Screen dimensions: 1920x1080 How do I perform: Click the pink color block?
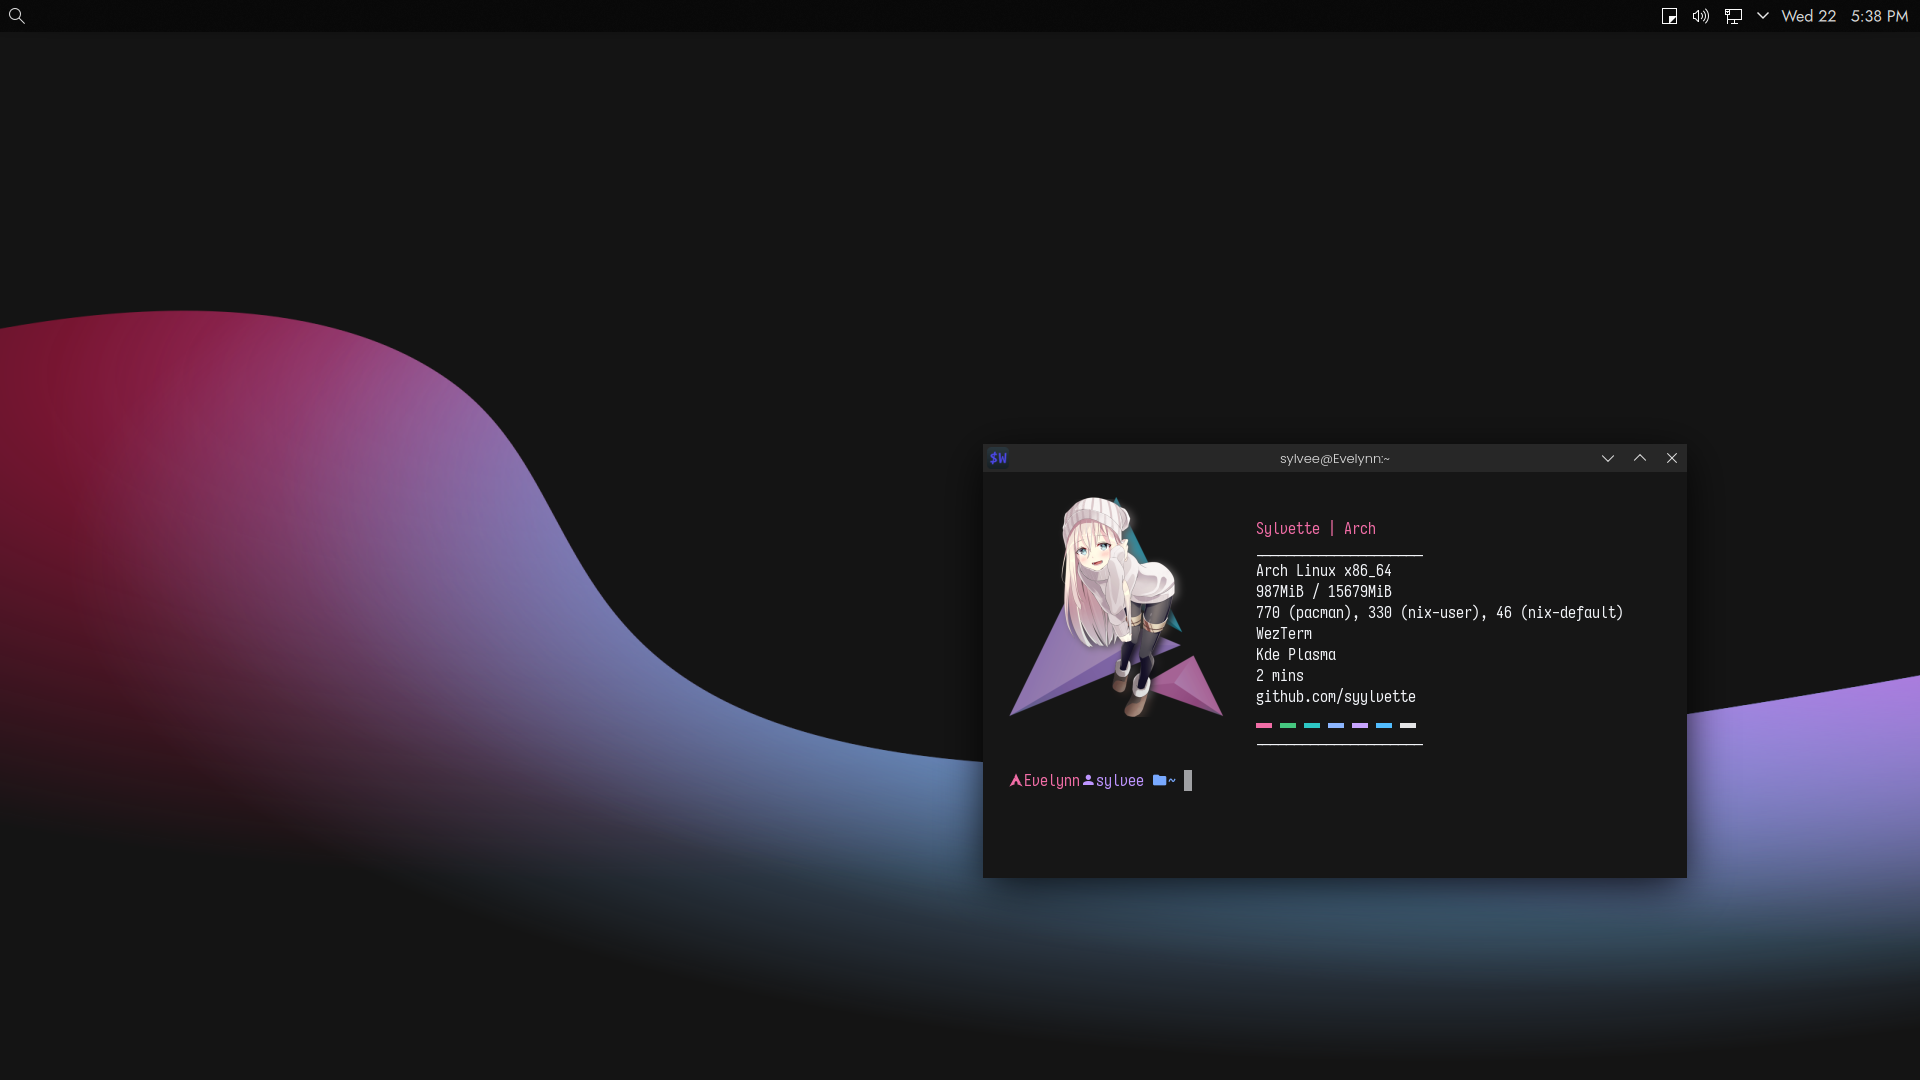[1264, 725]
